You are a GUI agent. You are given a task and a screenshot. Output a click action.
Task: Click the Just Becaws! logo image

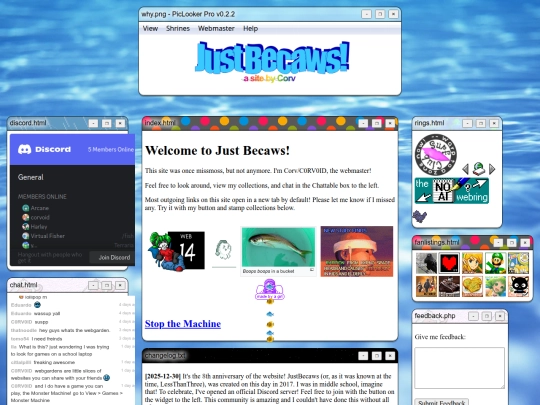[x=272, y=62]
